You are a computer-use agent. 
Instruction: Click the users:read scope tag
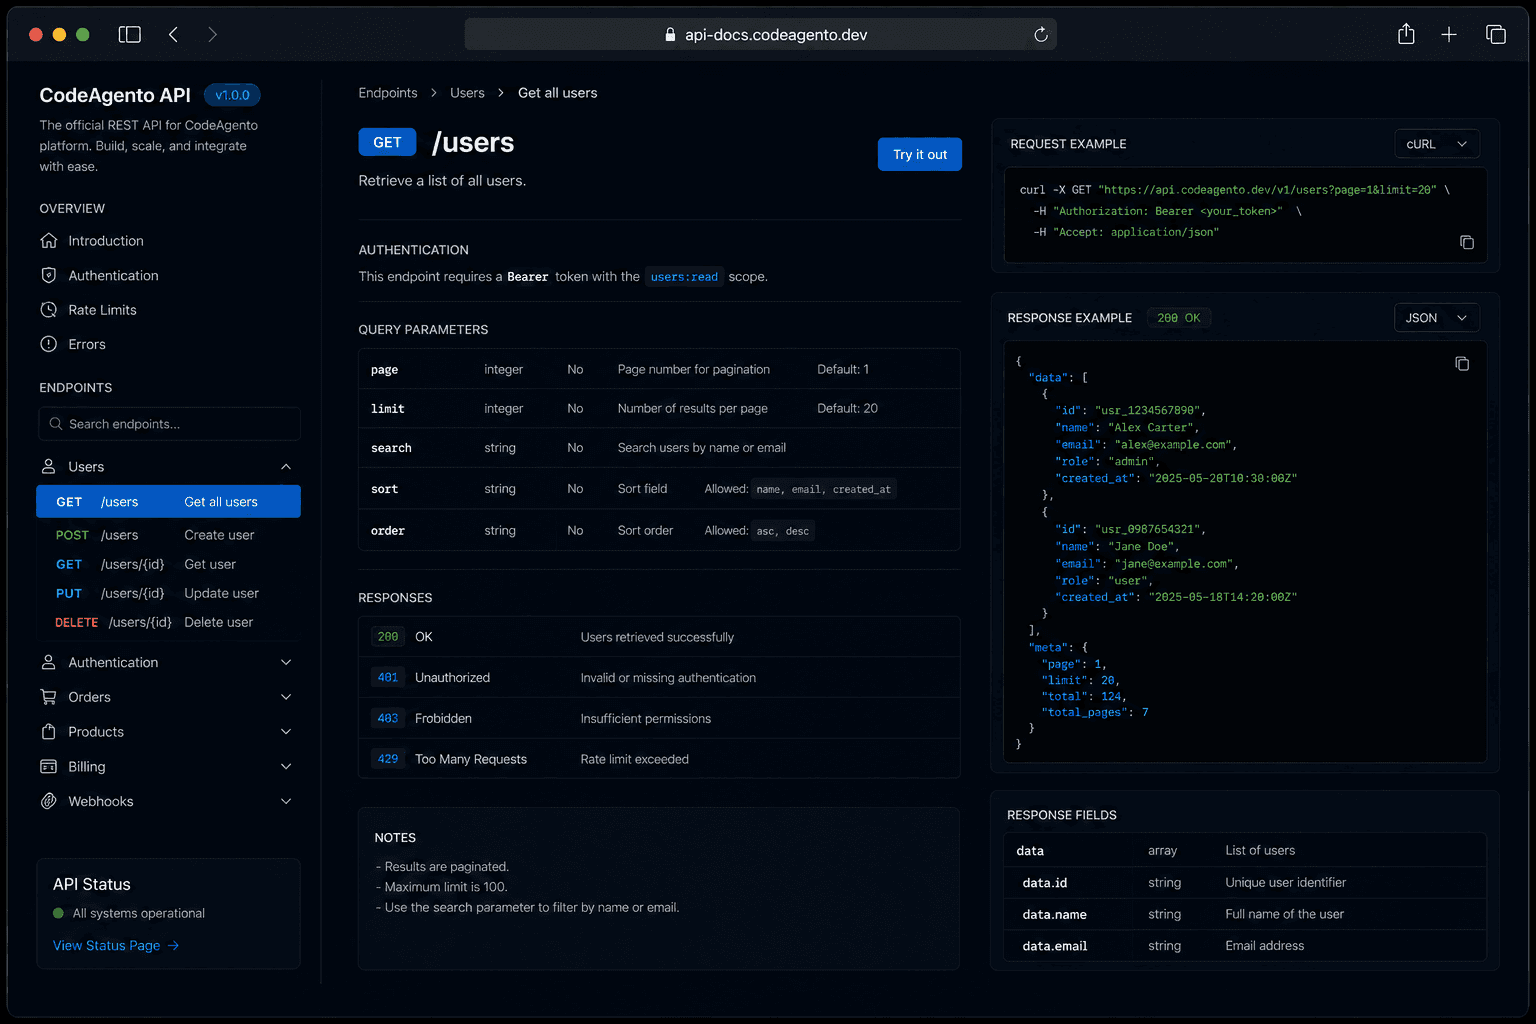click(684, 277)
